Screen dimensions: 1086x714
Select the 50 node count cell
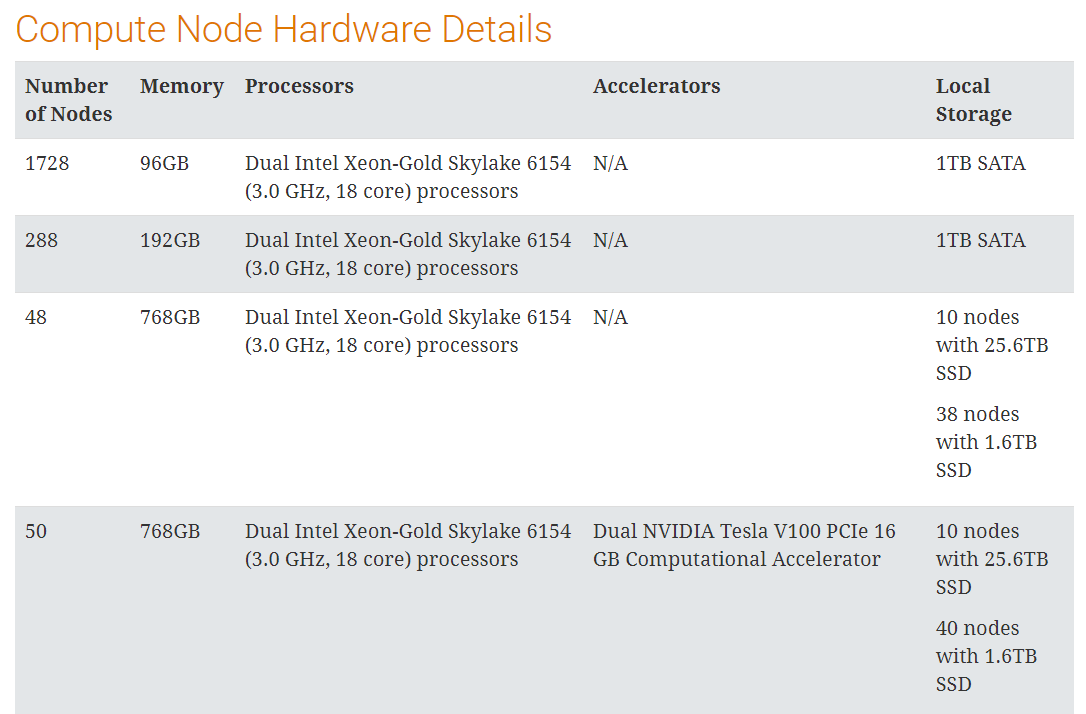(36, 531)
